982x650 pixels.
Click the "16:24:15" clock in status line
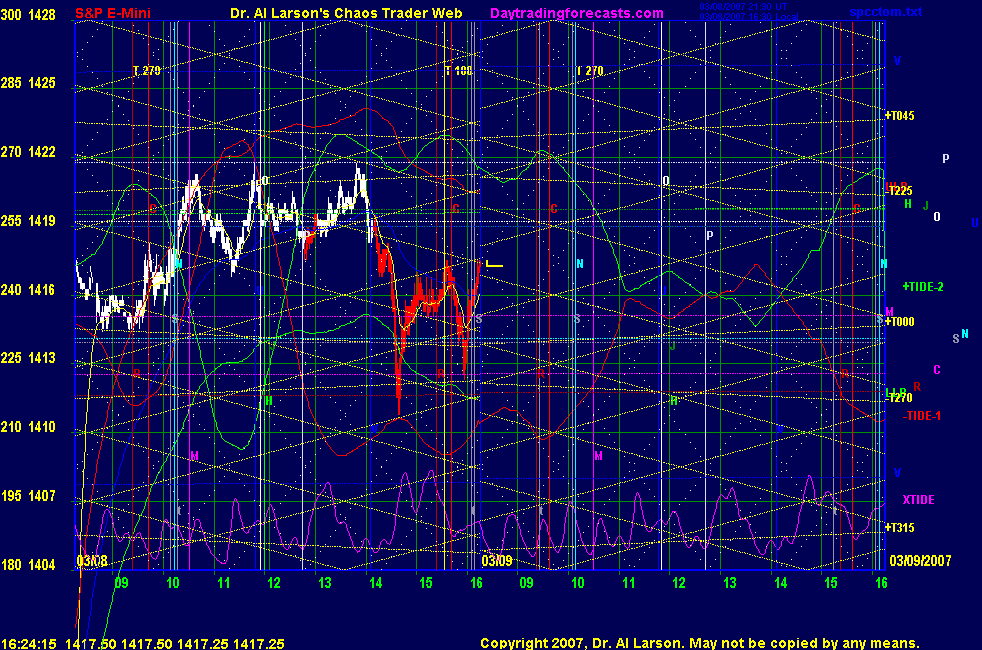(x=29, y=644)
